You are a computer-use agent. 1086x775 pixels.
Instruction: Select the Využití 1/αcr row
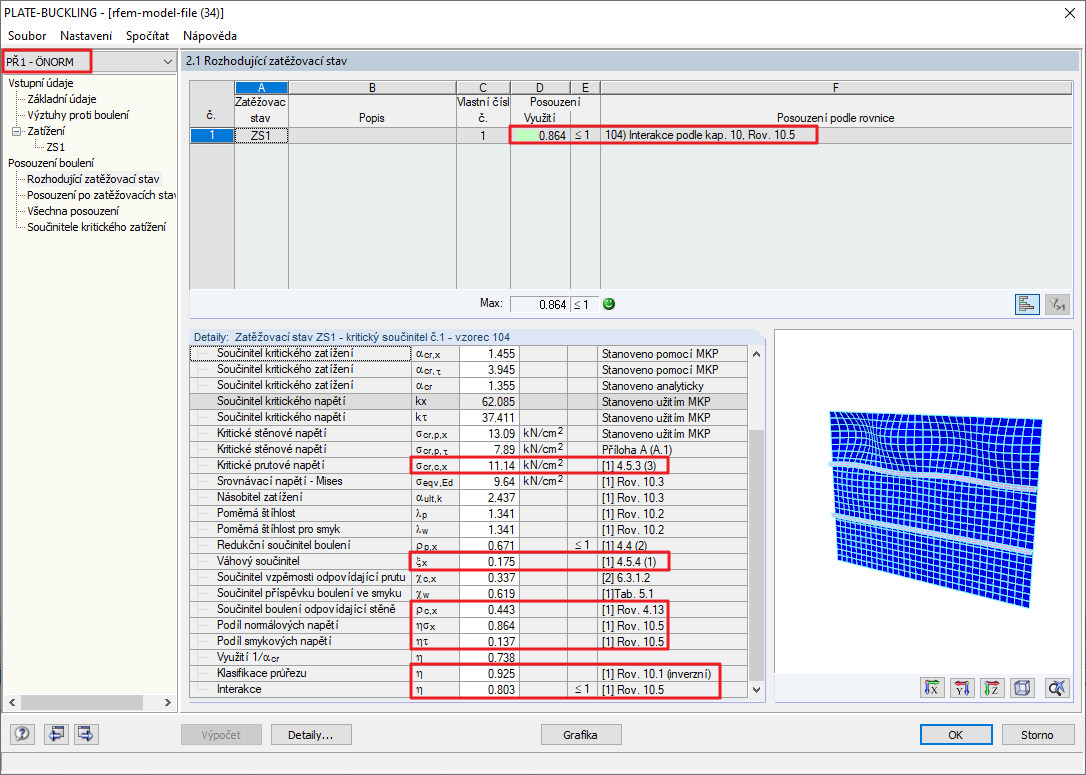pyautogui.click(x=468, y=657)
